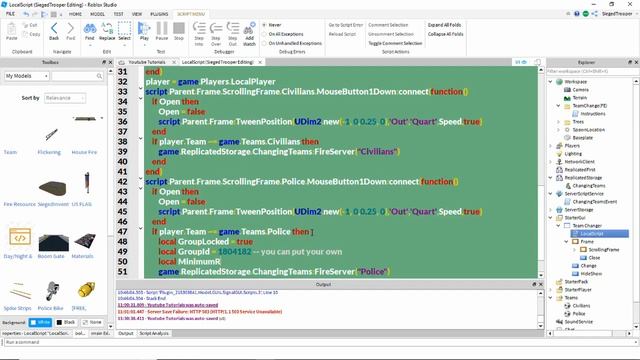Close the LocalScript editor tab
Viewport: 640px width, 360px height.
pyautogui.click(x=260, y=62)
